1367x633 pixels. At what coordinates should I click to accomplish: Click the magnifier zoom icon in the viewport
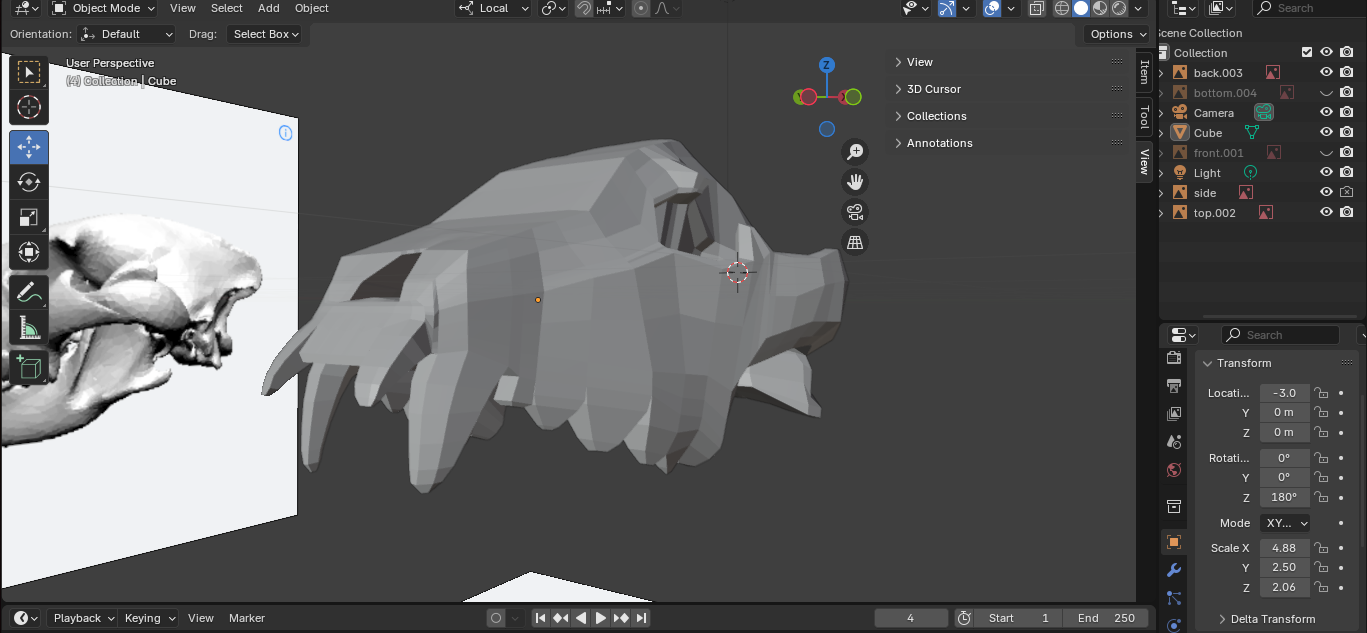[x=854, y=151]
